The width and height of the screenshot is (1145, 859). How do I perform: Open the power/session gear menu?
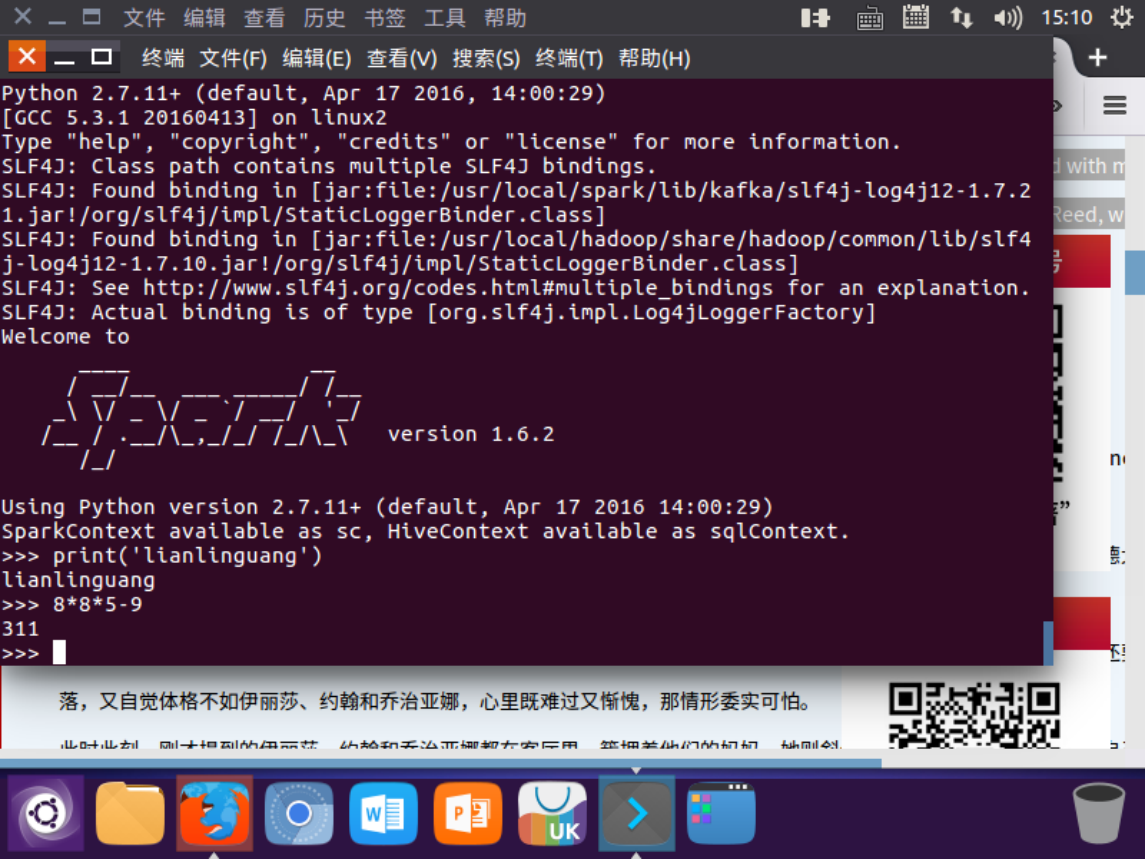coord(1122,17)
